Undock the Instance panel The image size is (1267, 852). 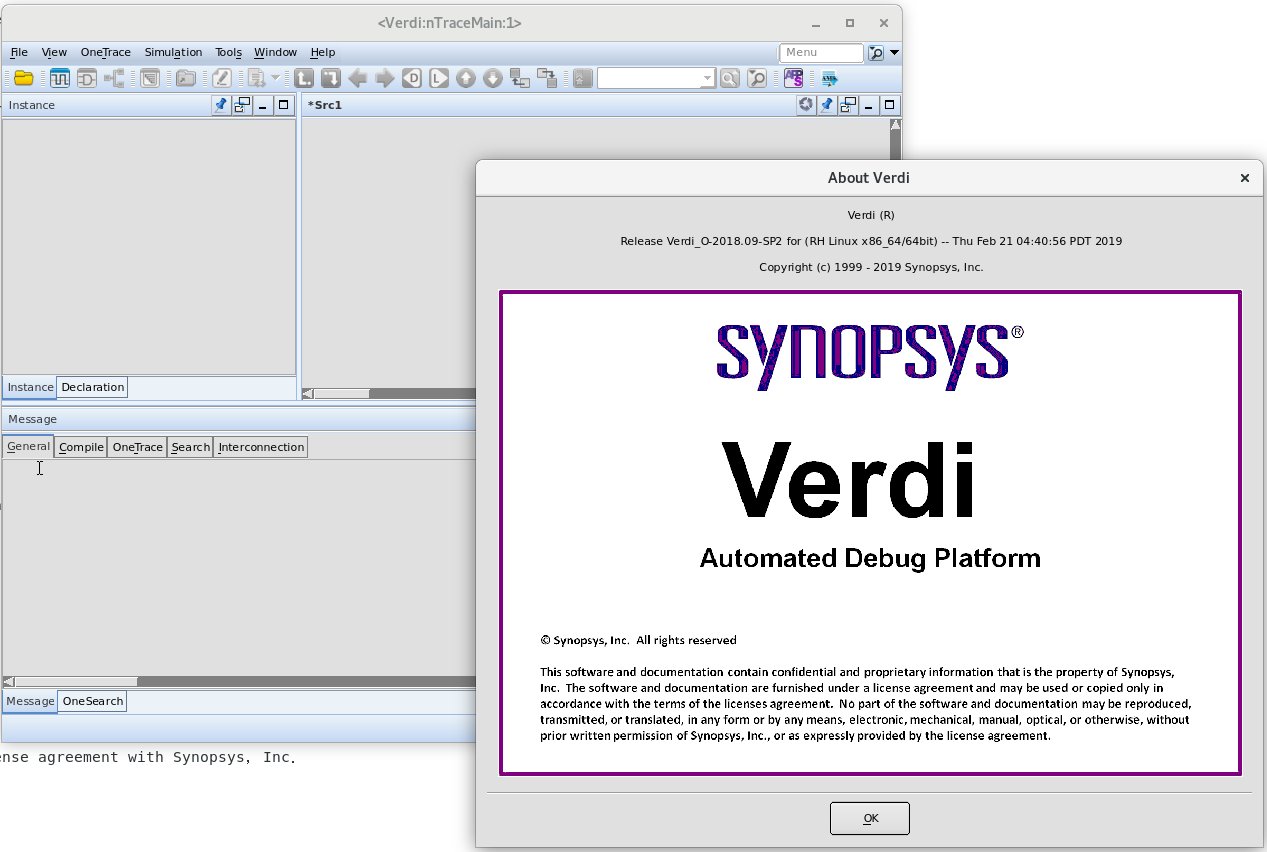click(x=242, y=105)
